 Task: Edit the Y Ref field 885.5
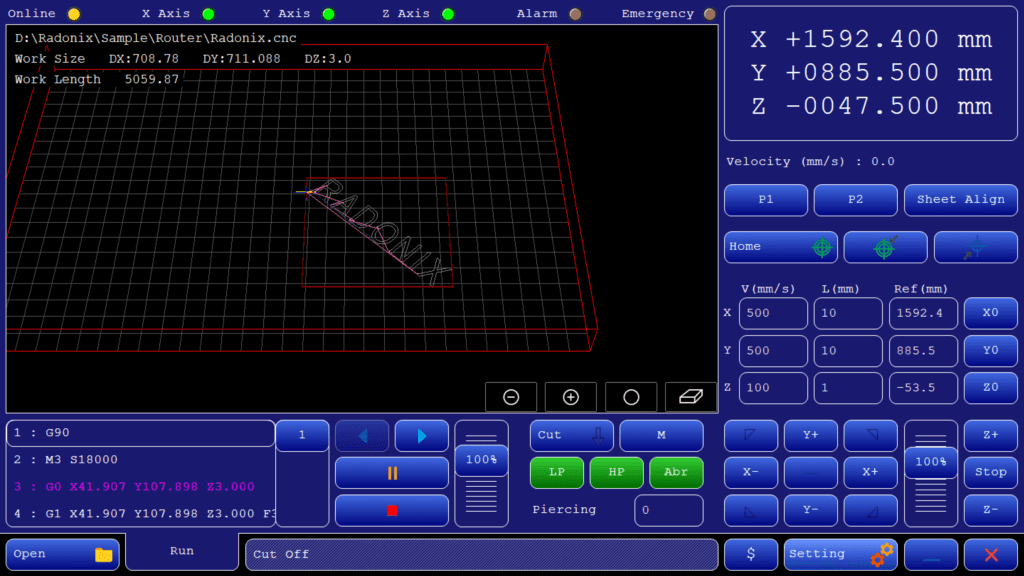(923, 351)
